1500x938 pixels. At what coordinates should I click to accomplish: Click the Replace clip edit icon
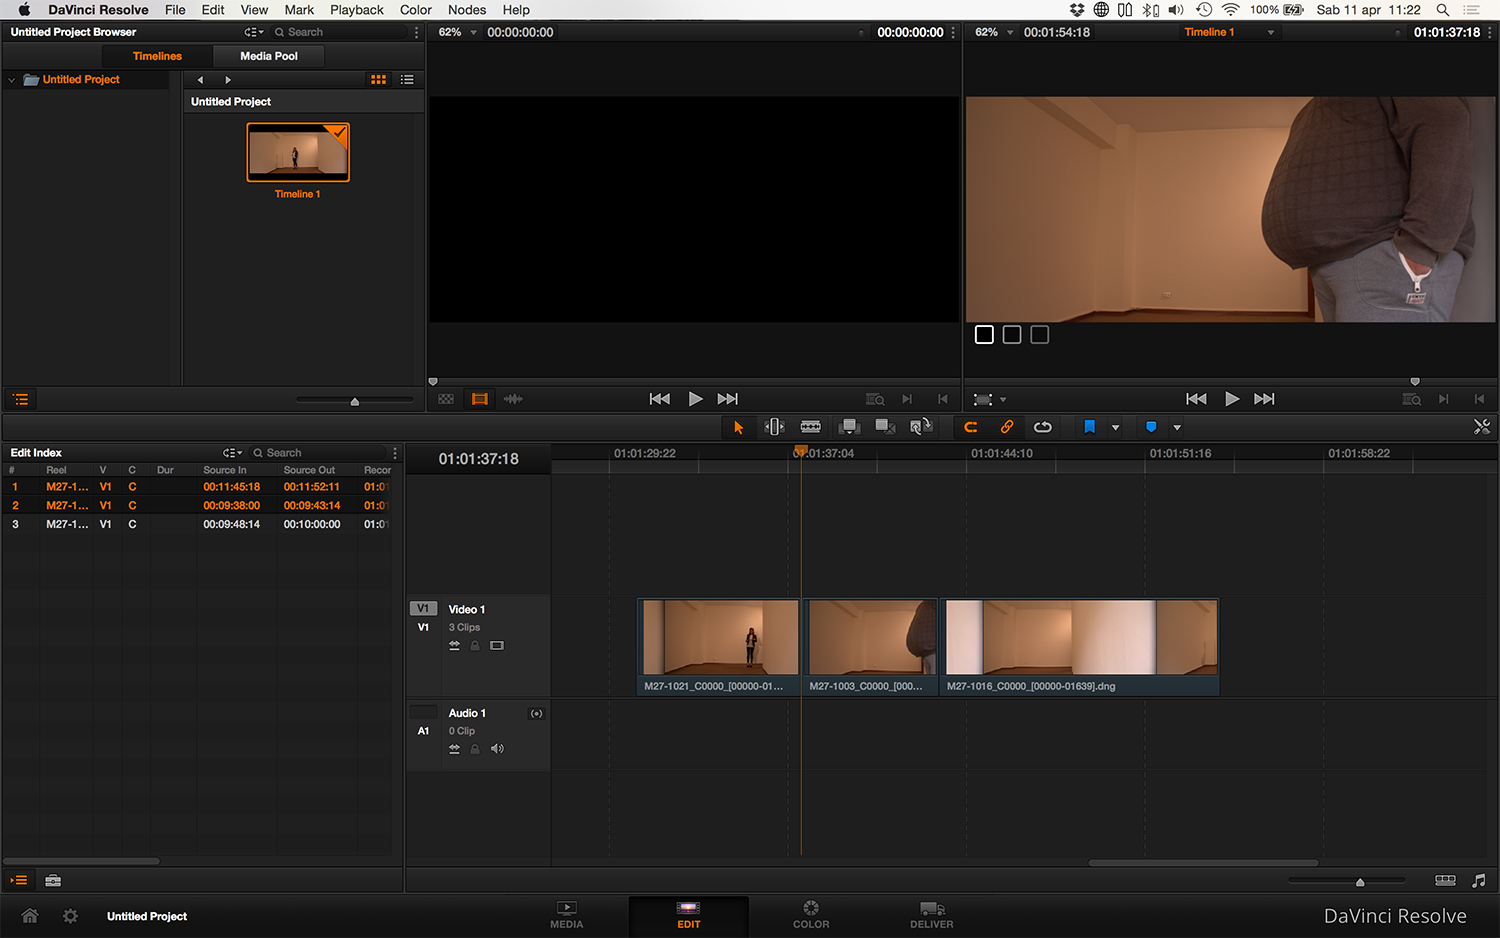[x=921, y=427]
